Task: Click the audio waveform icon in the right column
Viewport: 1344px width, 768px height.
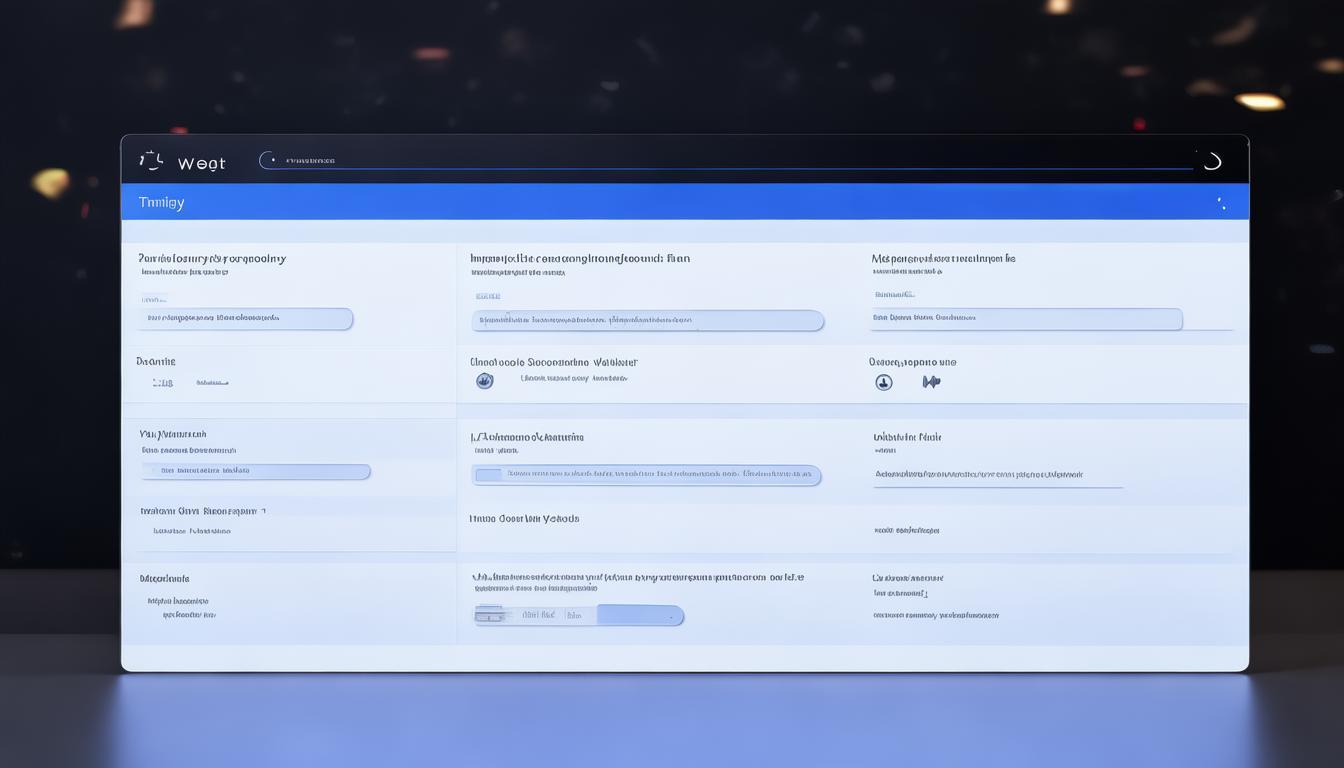Action: [931, 382]
